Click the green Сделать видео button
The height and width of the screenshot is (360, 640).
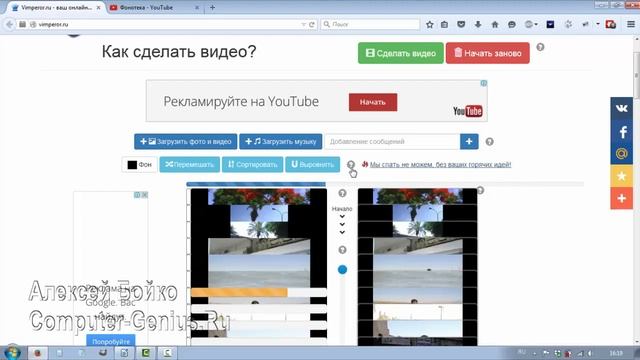click(400, 53)
